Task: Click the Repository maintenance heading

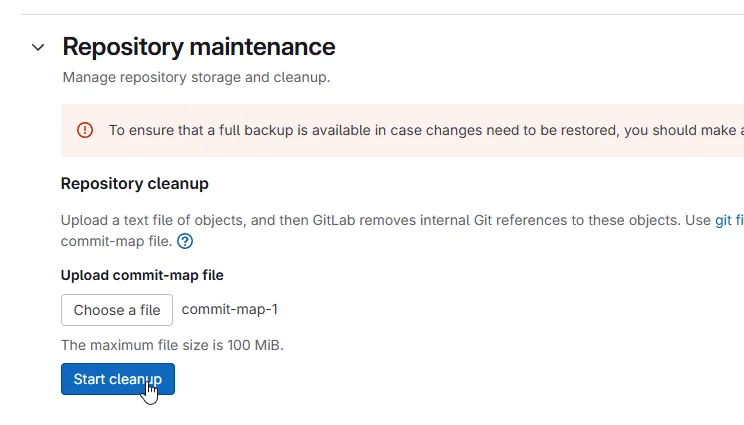Action: (198, 47)
